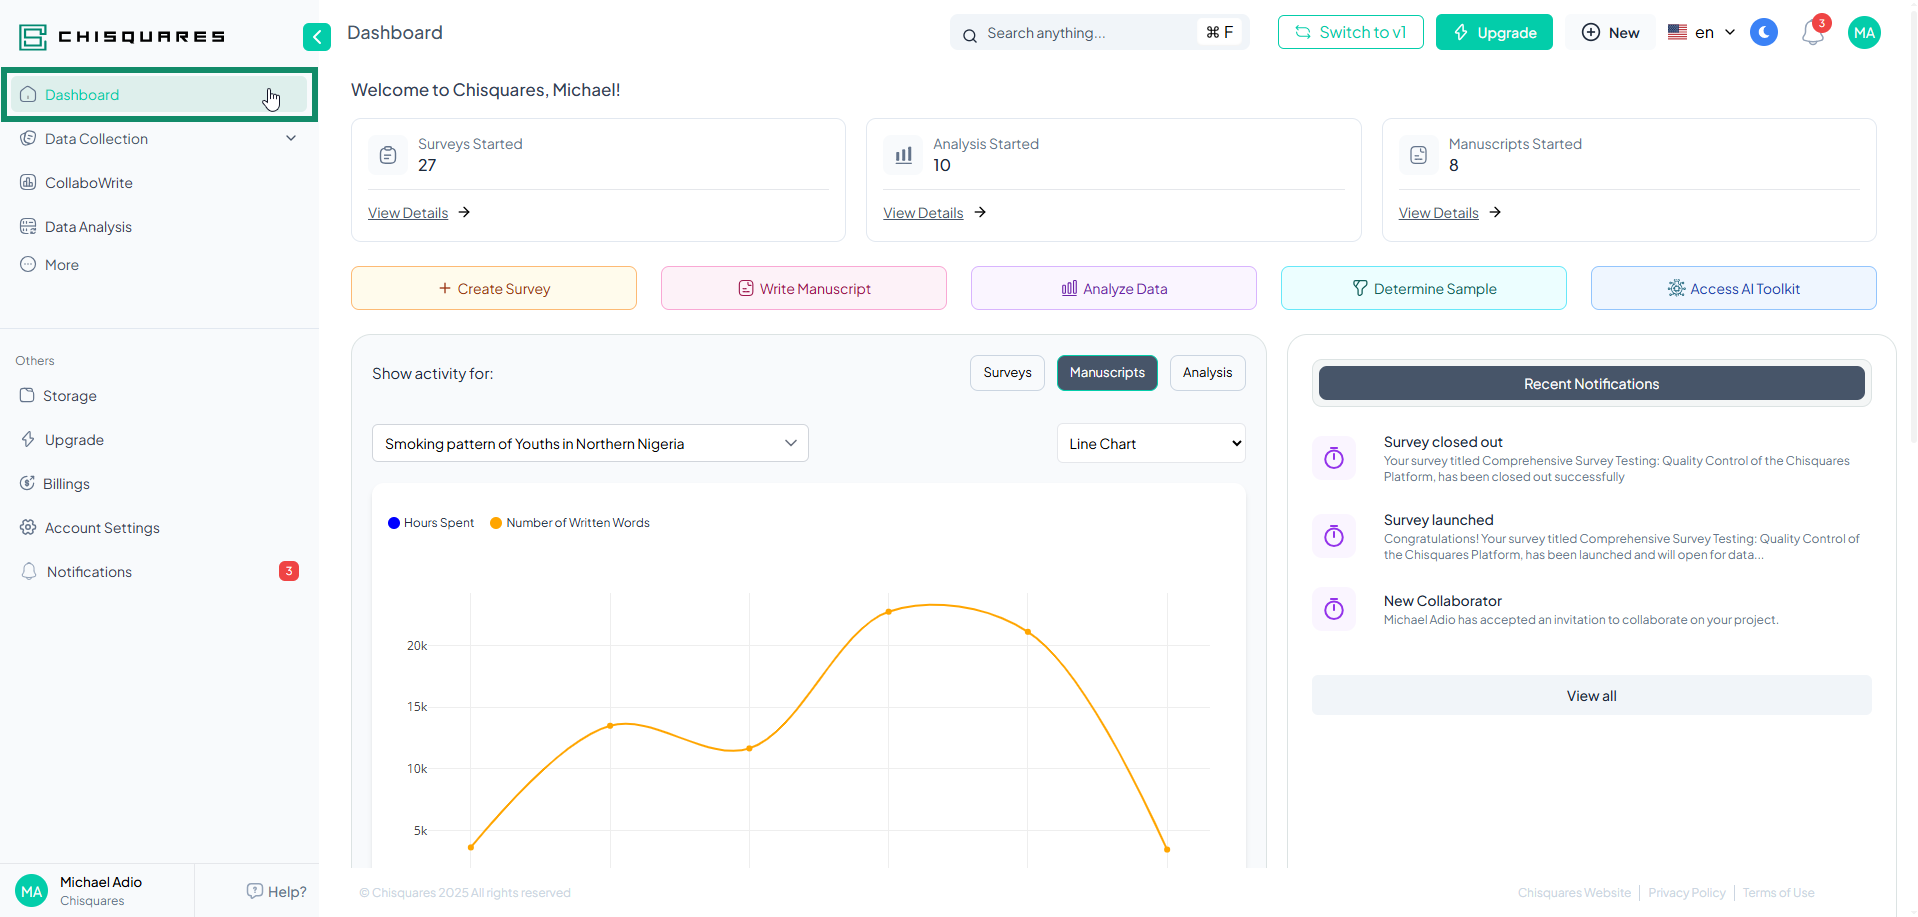
Task: Switch activity view to Surveys tab
Action: click(1006, 373)
